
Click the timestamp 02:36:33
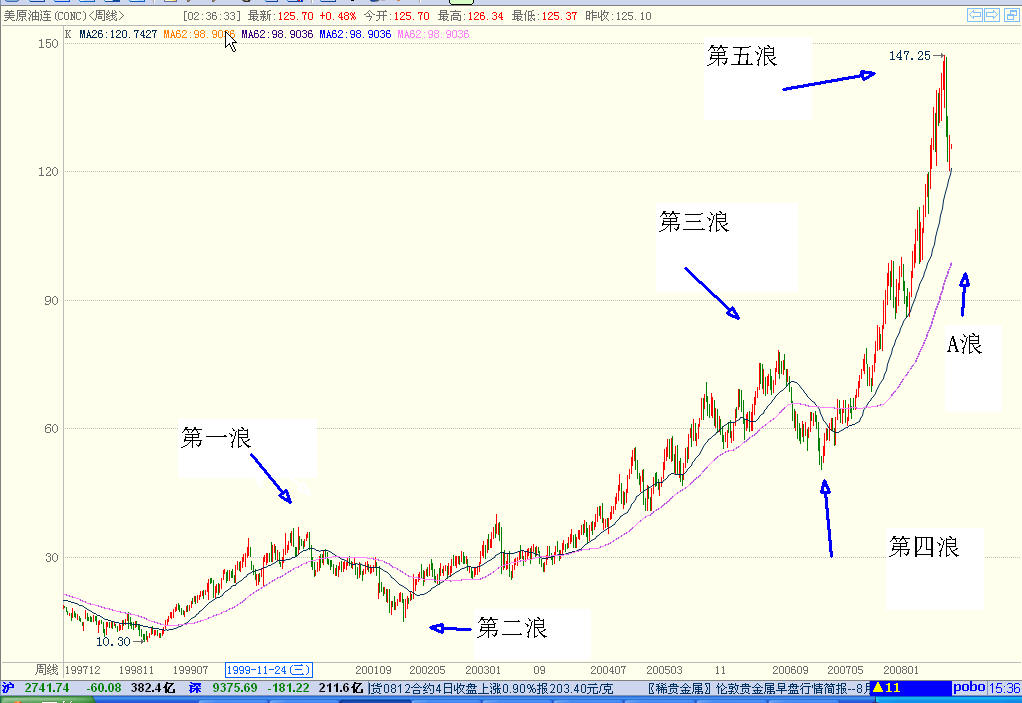coord(211,16)
